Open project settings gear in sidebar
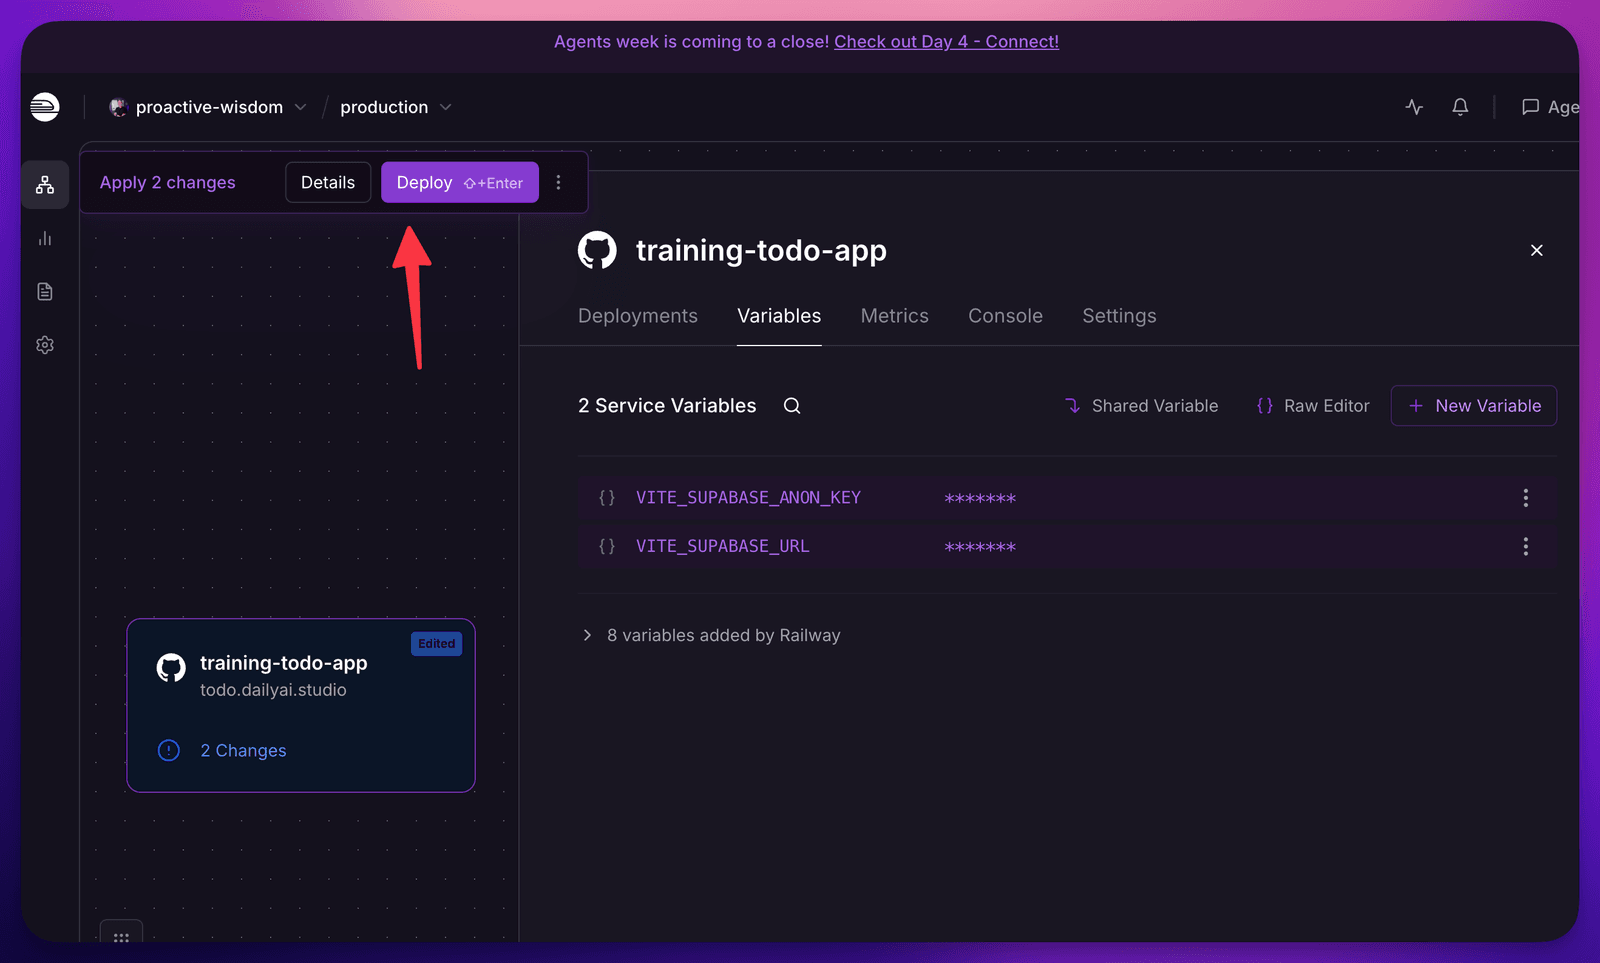1600x963 pixels. coord(45,345)
